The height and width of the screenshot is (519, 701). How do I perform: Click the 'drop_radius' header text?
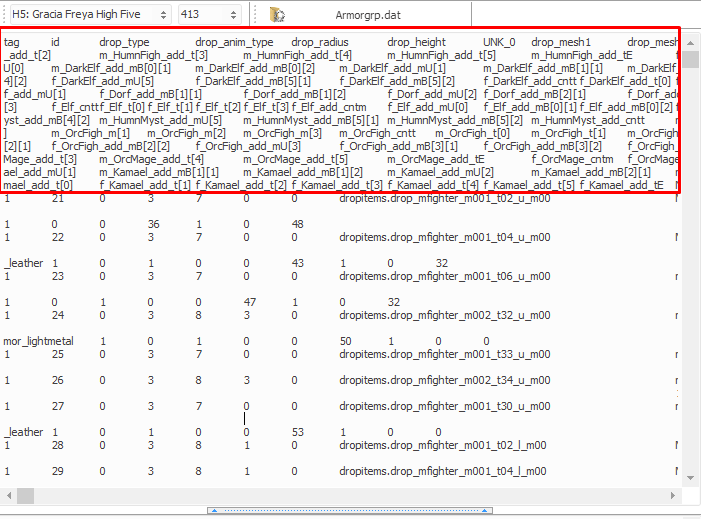click(320, 42)
